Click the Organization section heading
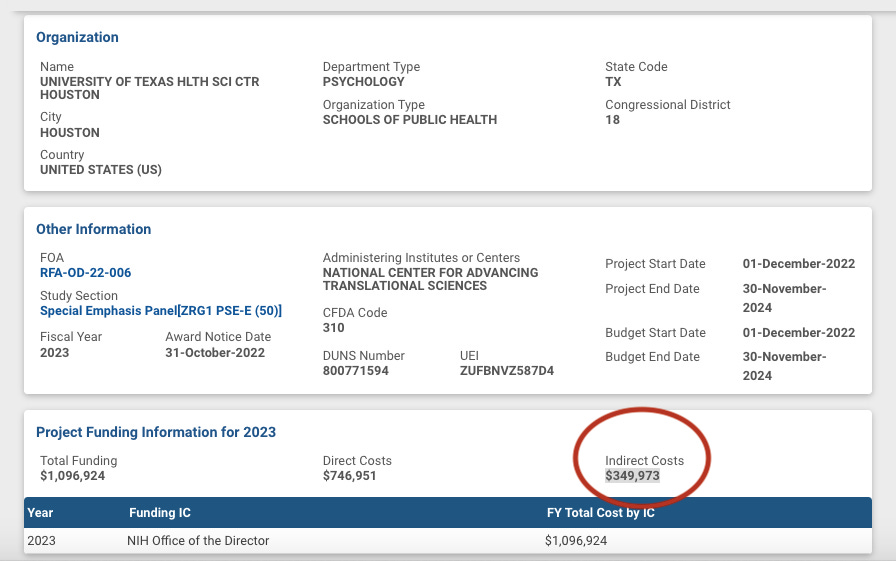This screenshot has height=561, width=896. (77, 37)
